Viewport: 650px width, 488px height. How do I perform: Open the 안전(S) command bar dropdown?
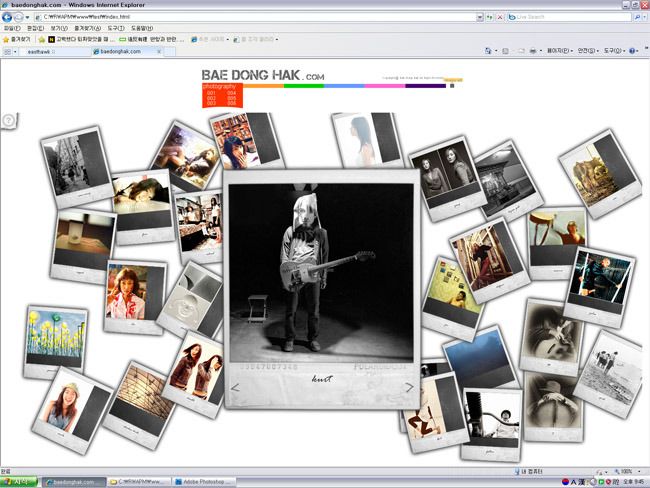(x=588, y=51)
